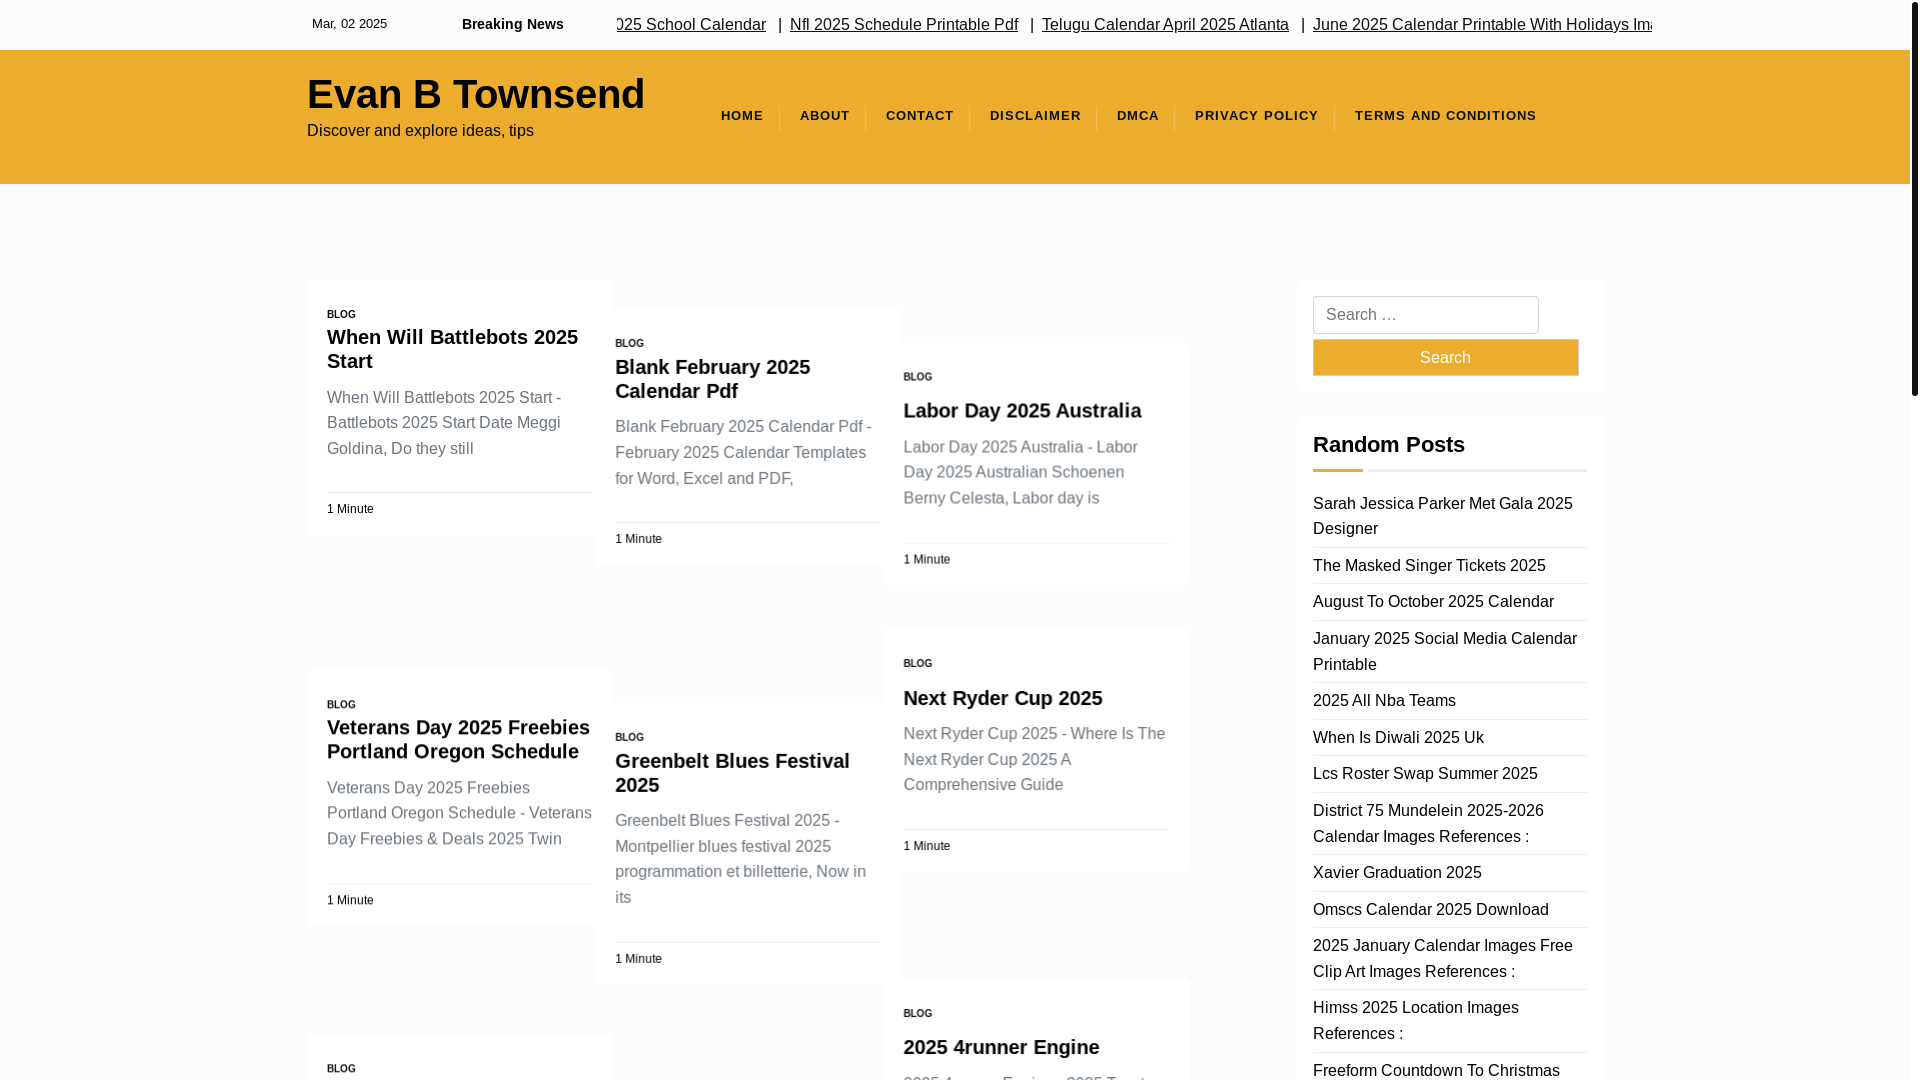
Task: Open Next Ryder Cup 2025 post
Action: (x=1002, y=698)
